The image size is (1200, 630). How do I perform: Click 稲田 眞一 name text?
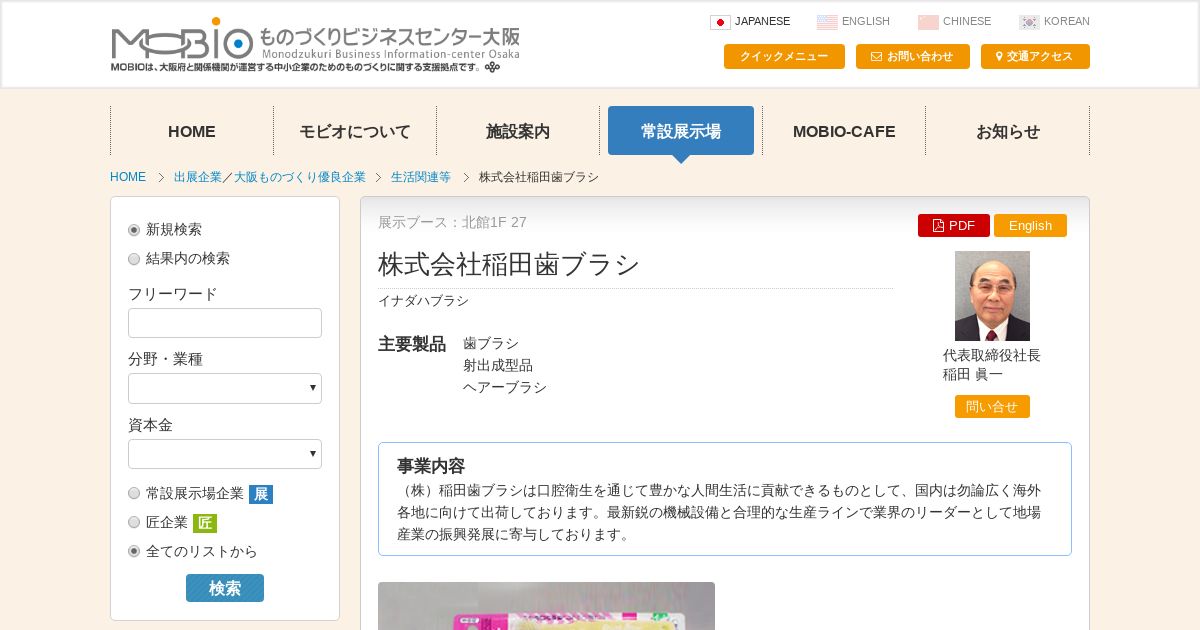[973, 374]
